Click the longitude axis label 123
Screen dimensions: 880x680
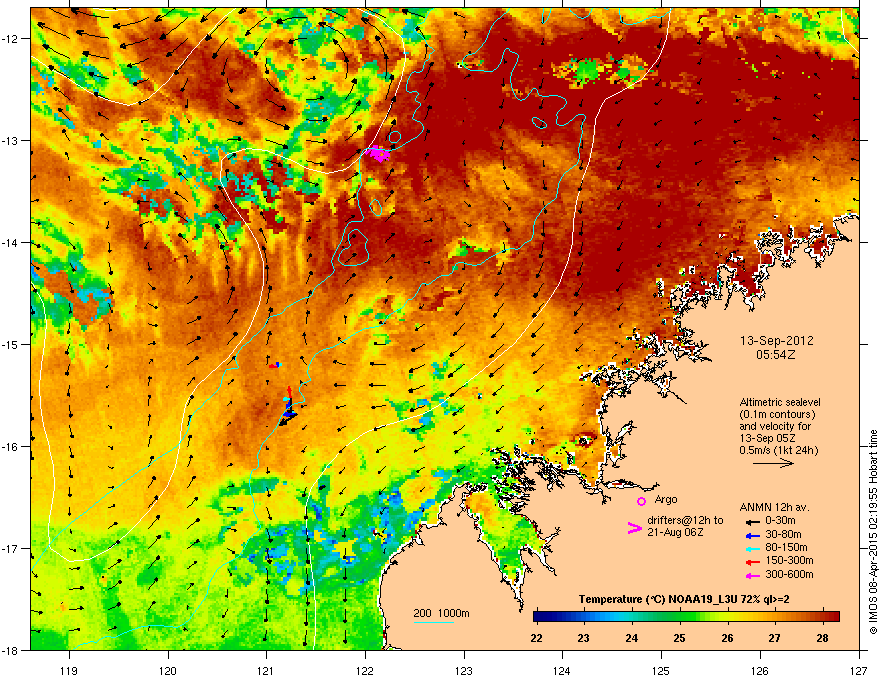coord(464,670)
